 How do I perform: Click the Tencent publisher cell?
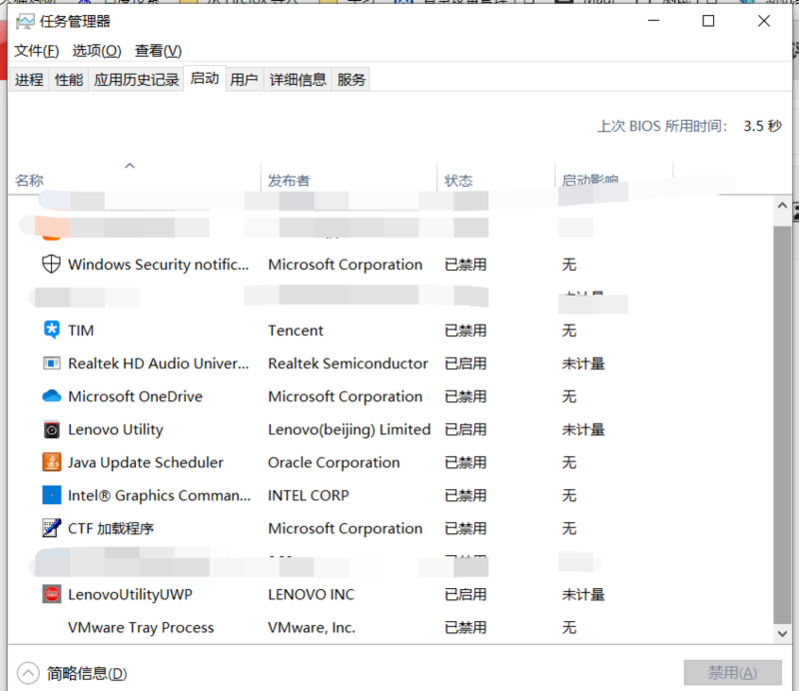(296, 330)
